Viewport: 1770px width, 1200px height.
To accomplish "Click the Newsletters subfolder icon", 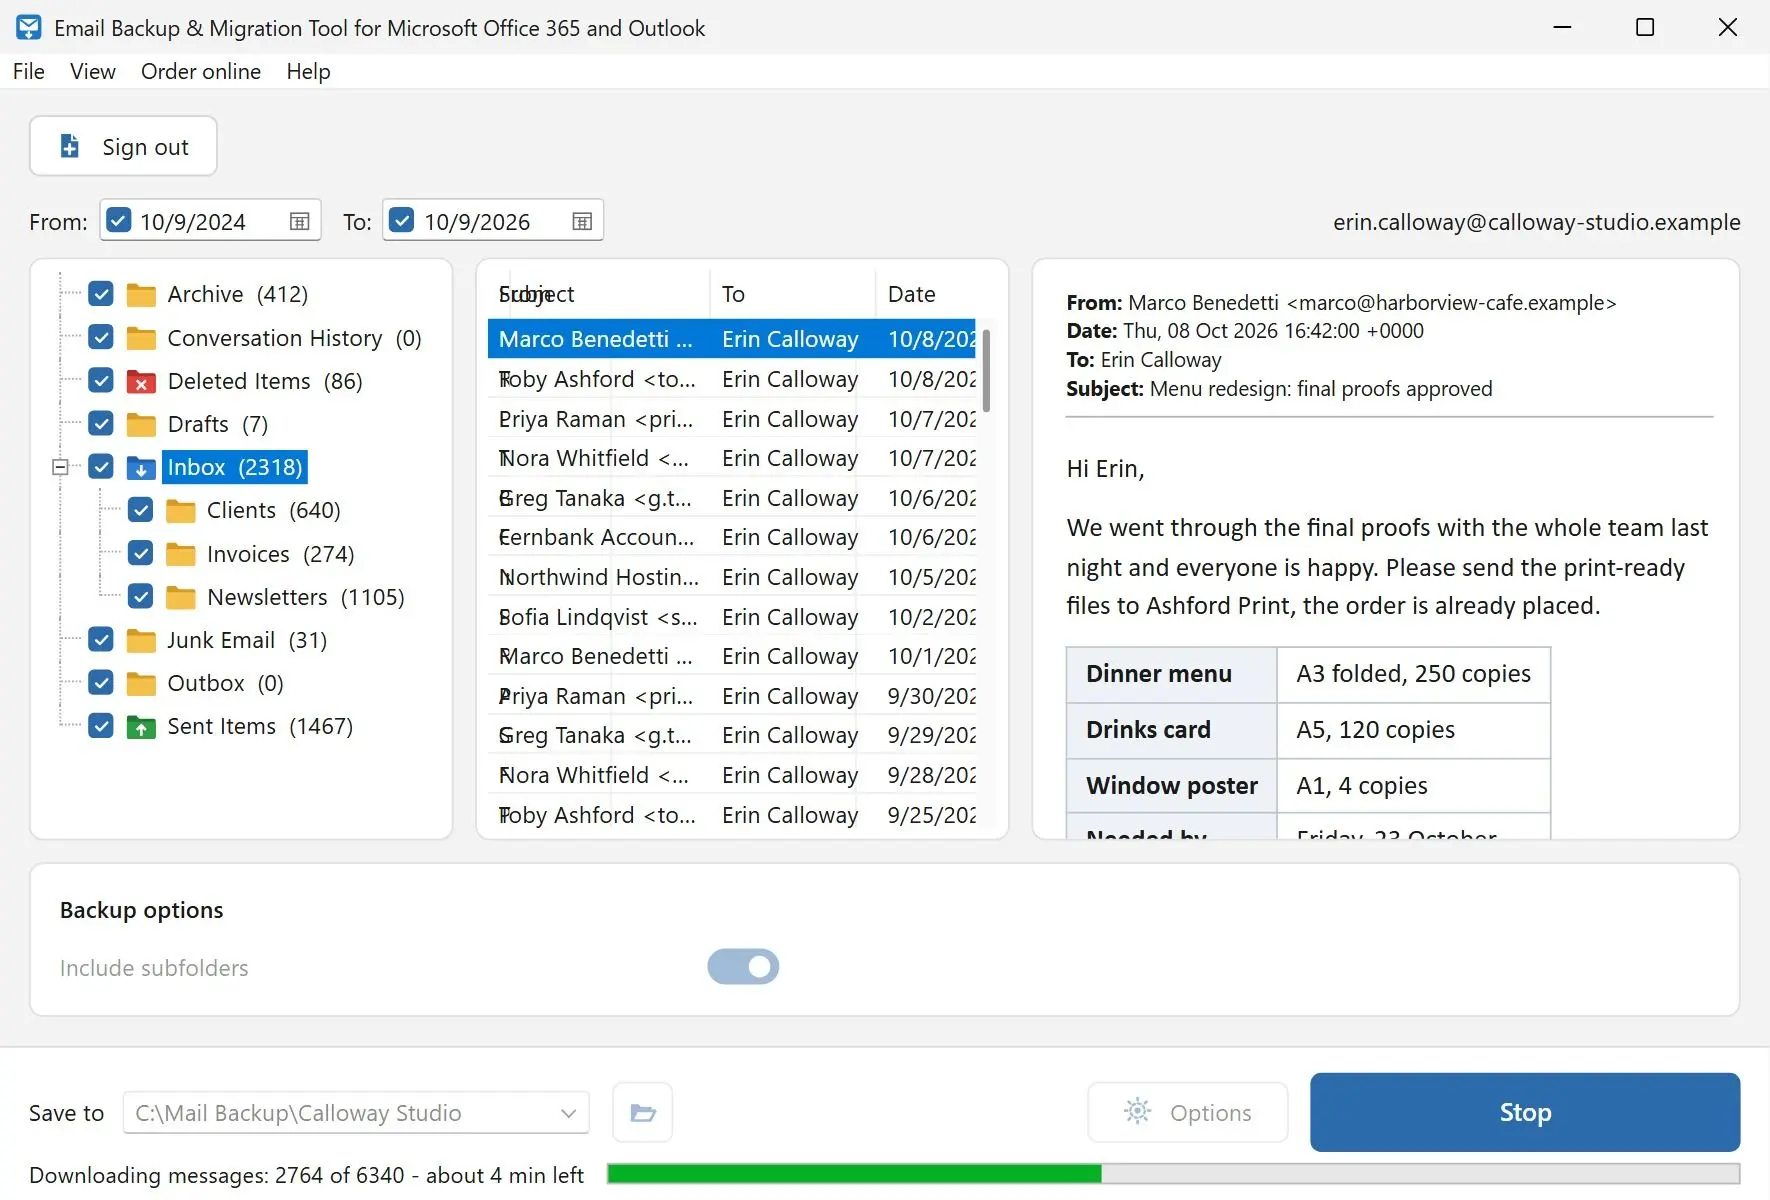I will point(181,597).
